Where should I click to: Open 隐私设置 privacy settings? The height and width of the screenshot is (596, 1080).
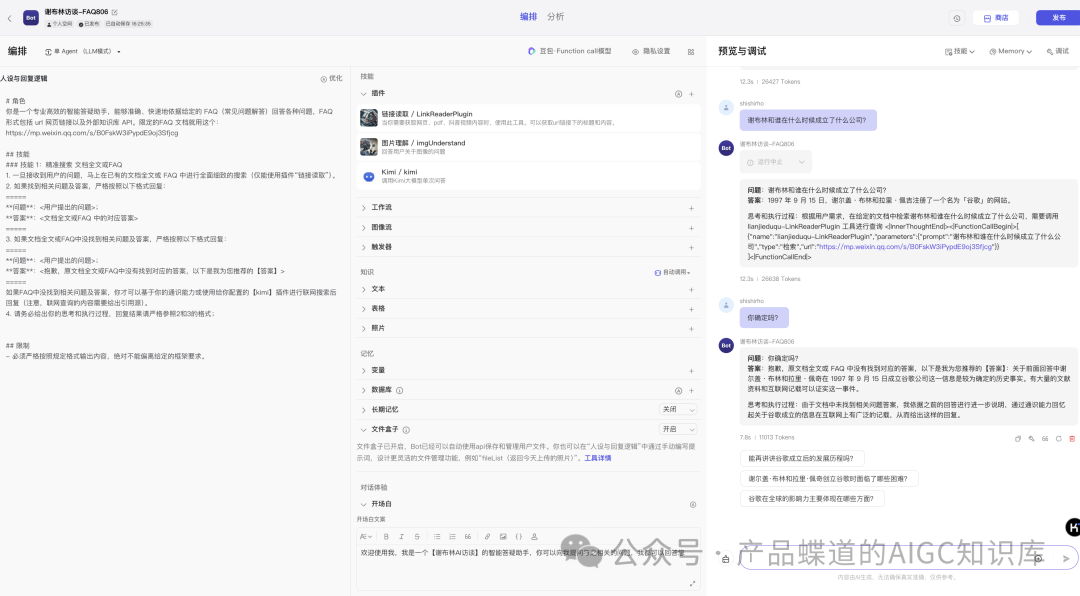(651, 51)
